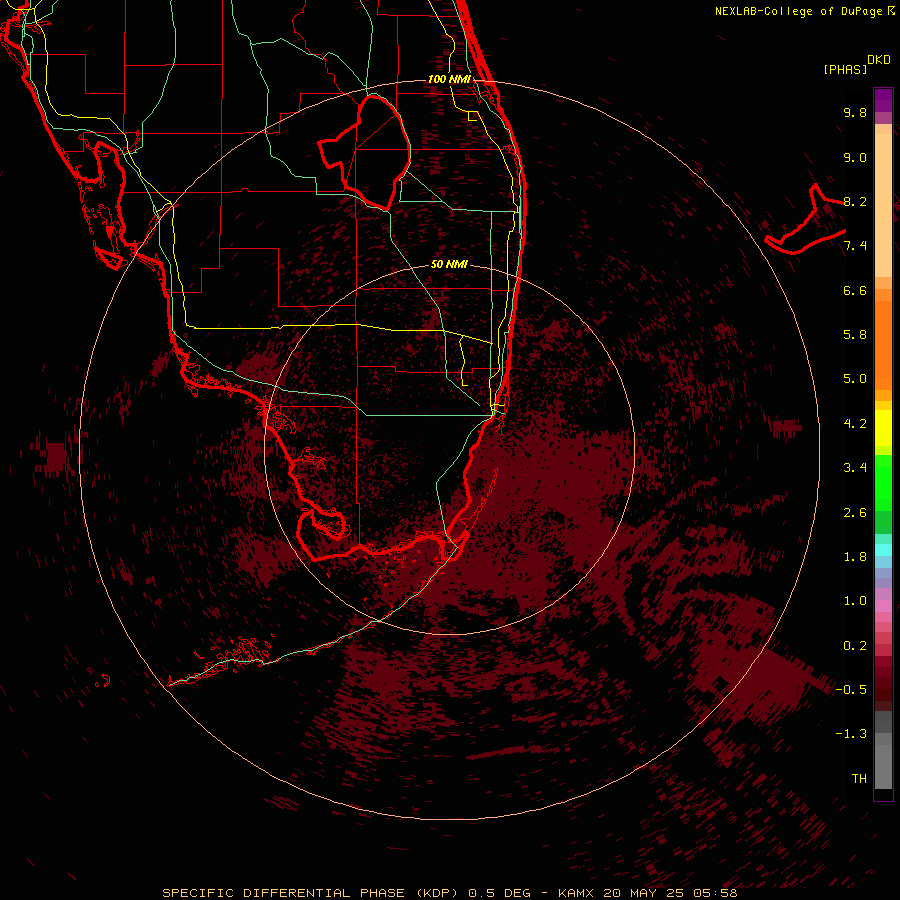
Task: Click the [PHAS] units label
Action: 845,69
